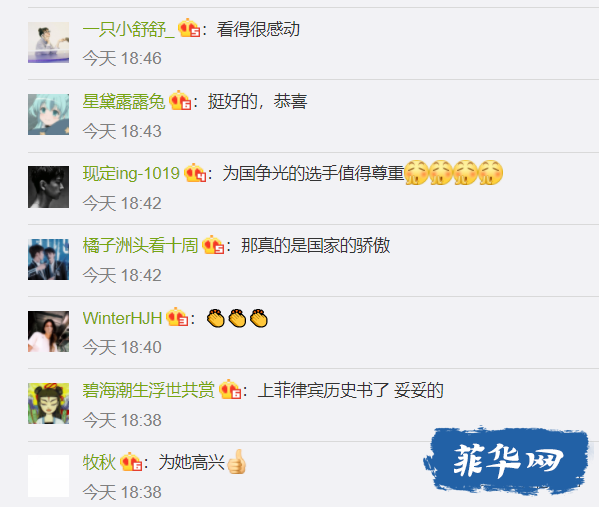Visit the 现定ing-1019 profile

tap(131, 173)
